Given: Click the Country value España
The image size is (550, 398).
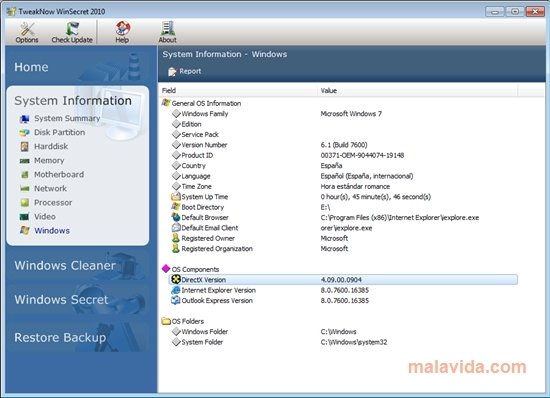Looking at the screenshot, I should pyautogui.click(x=331, y=166).
